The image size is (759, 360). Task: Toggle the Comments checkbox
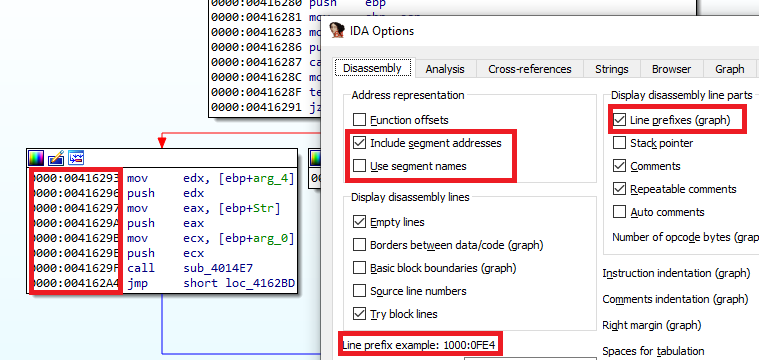(x=619, y=166)
